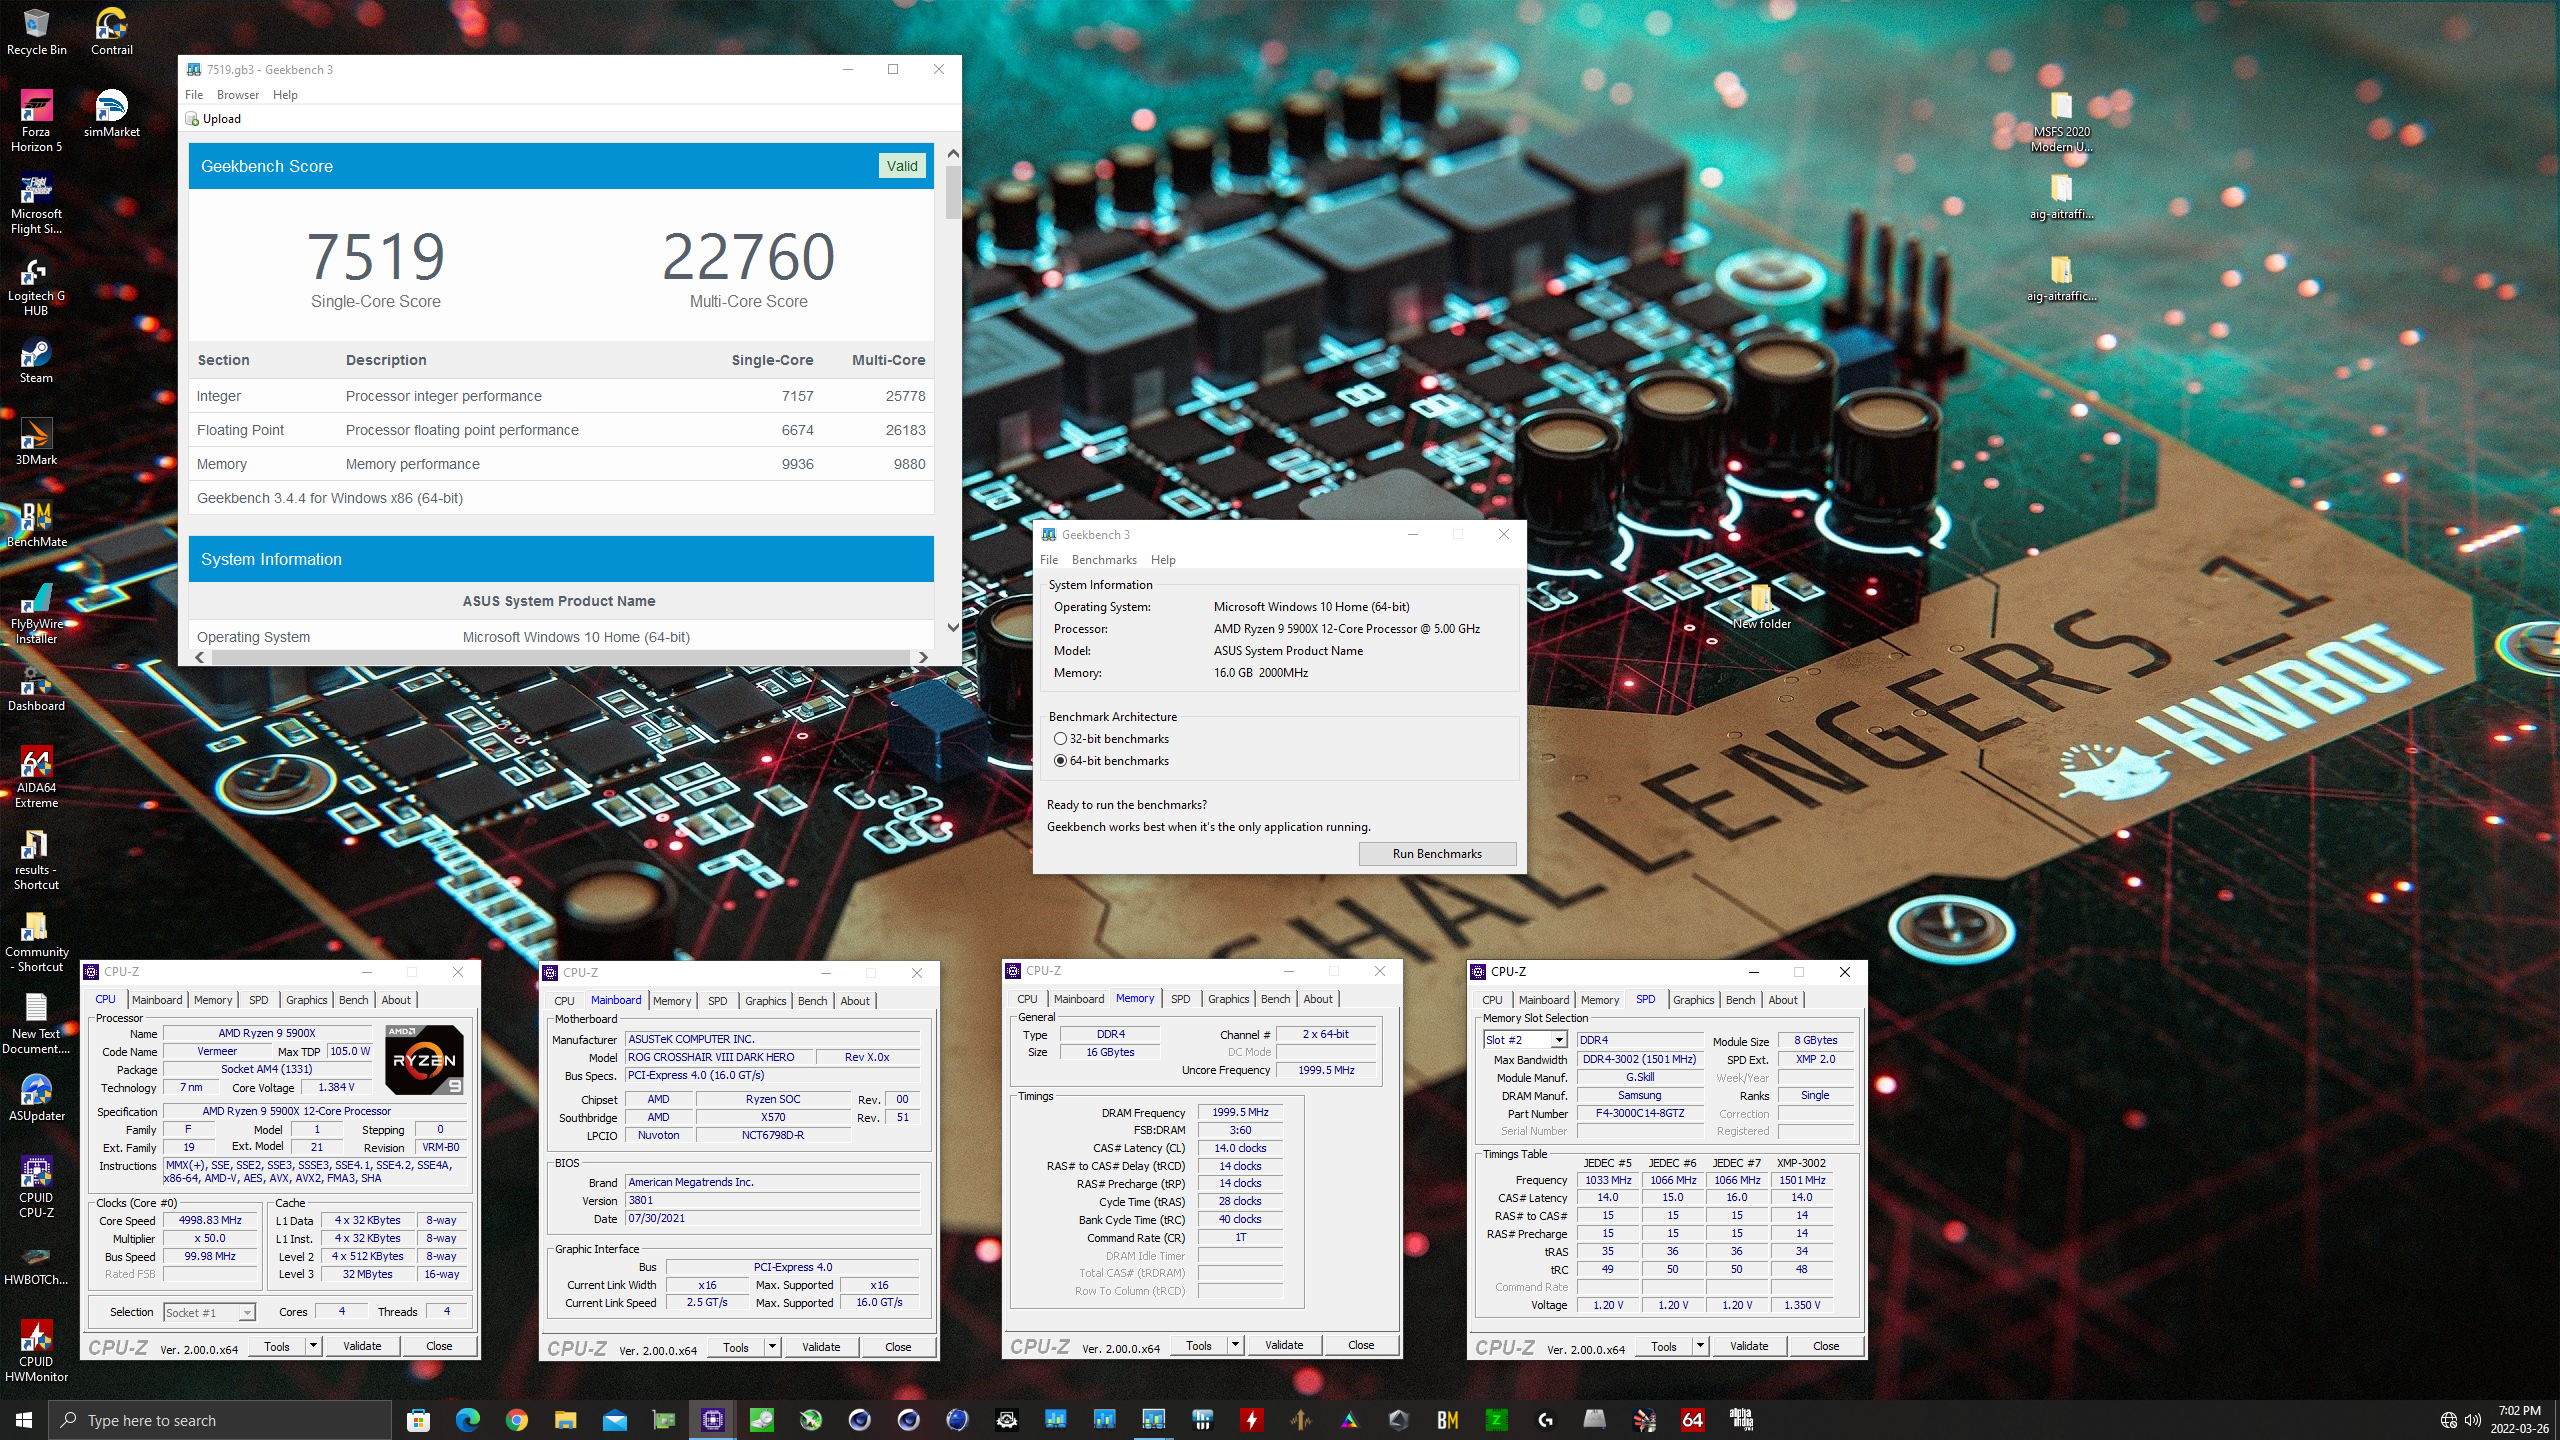Open Mail app from taskbar
Image resolution: width=2560 pixels, height=1440 pixels.
click(x=614, y=1420)
